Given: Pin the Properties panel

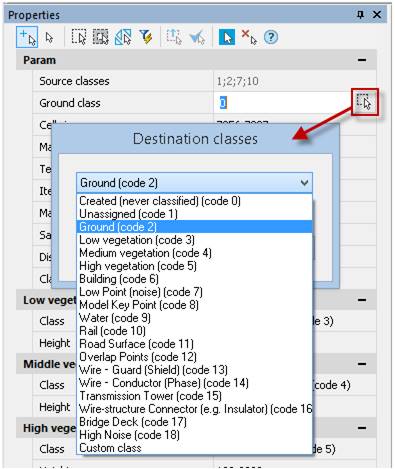Looking at the screenshot, I should pyautogui.click(x=360, y=15).
